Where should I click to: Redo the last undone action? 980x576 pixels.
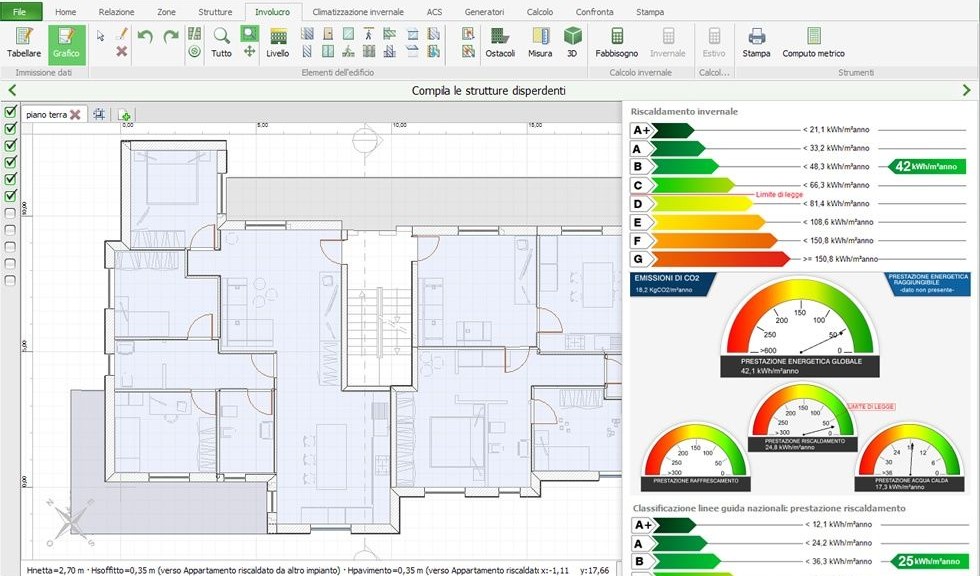click(171, 36)
